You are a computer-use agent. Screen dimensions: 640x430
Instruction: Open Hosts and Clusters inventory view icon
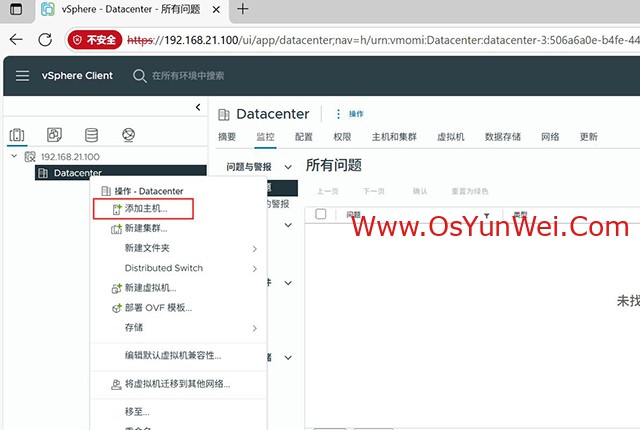17,135
